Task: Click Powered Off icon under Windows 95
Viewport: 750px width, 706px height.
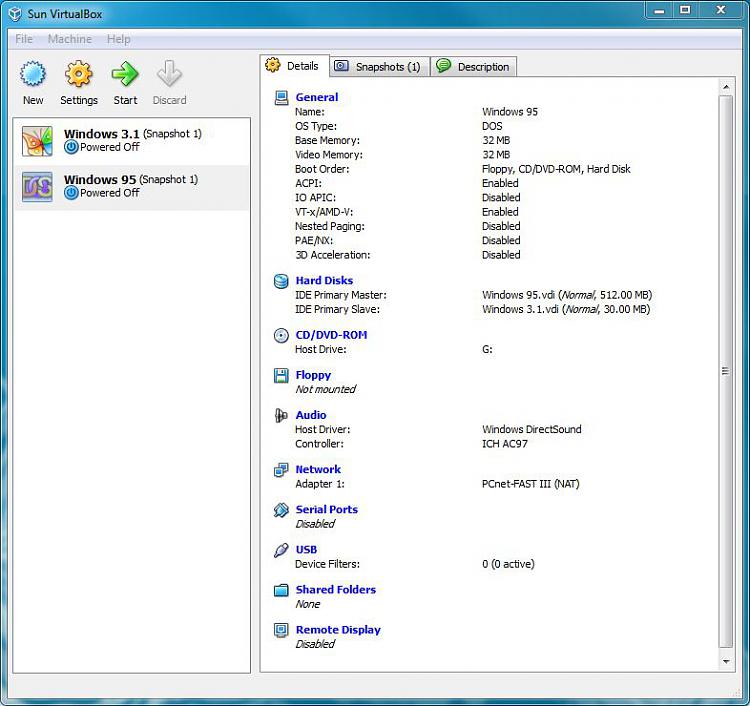Action: coord(71,193)
